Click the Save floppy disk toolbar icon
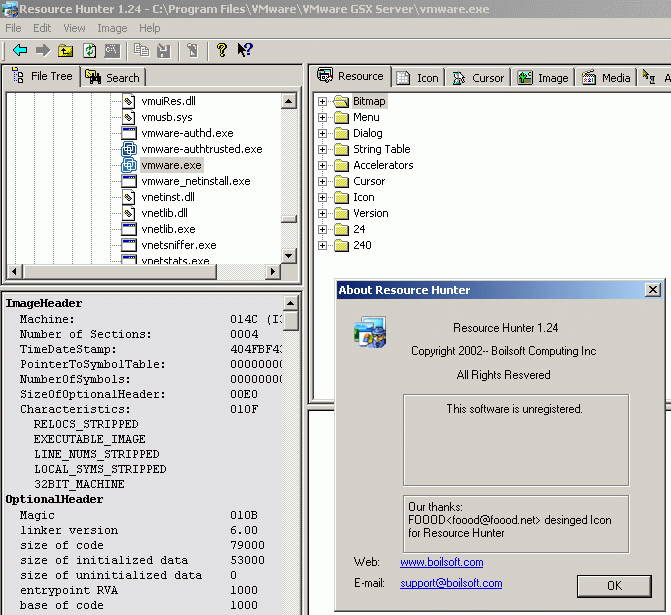671x615 pixels. click(163, 51)
